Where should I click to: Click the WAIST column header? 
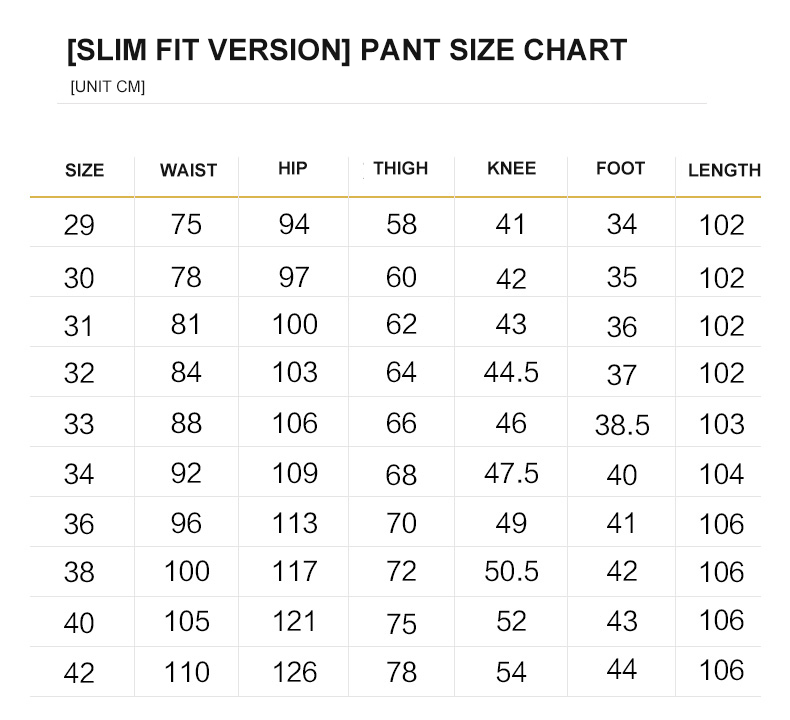188,171
